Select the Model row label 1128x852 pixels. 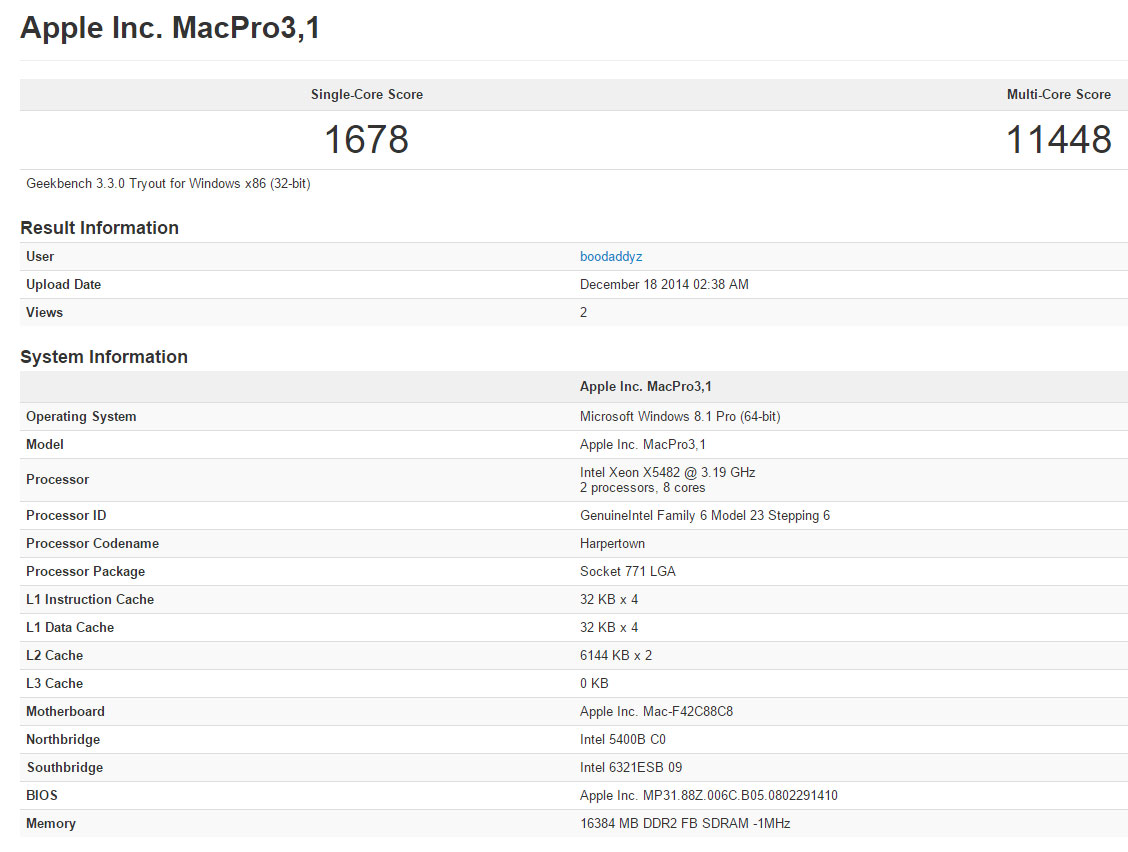(x=45, y=444)
